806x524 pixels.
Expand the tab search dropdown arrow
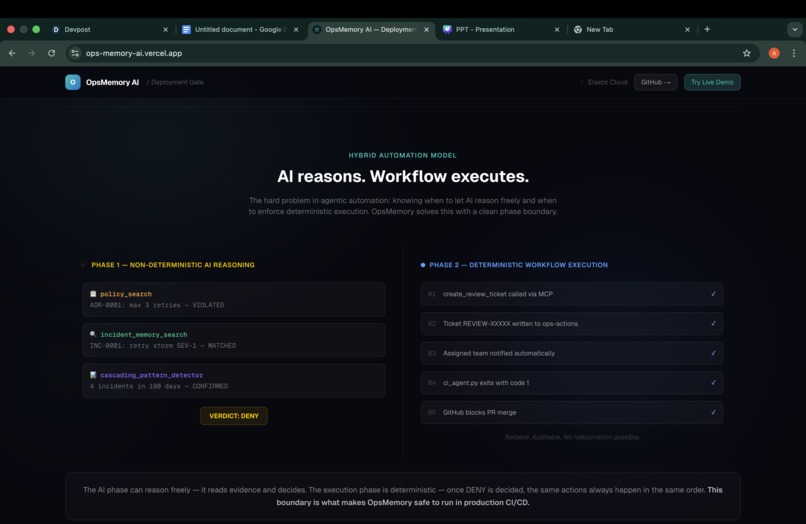pos(795,29)
